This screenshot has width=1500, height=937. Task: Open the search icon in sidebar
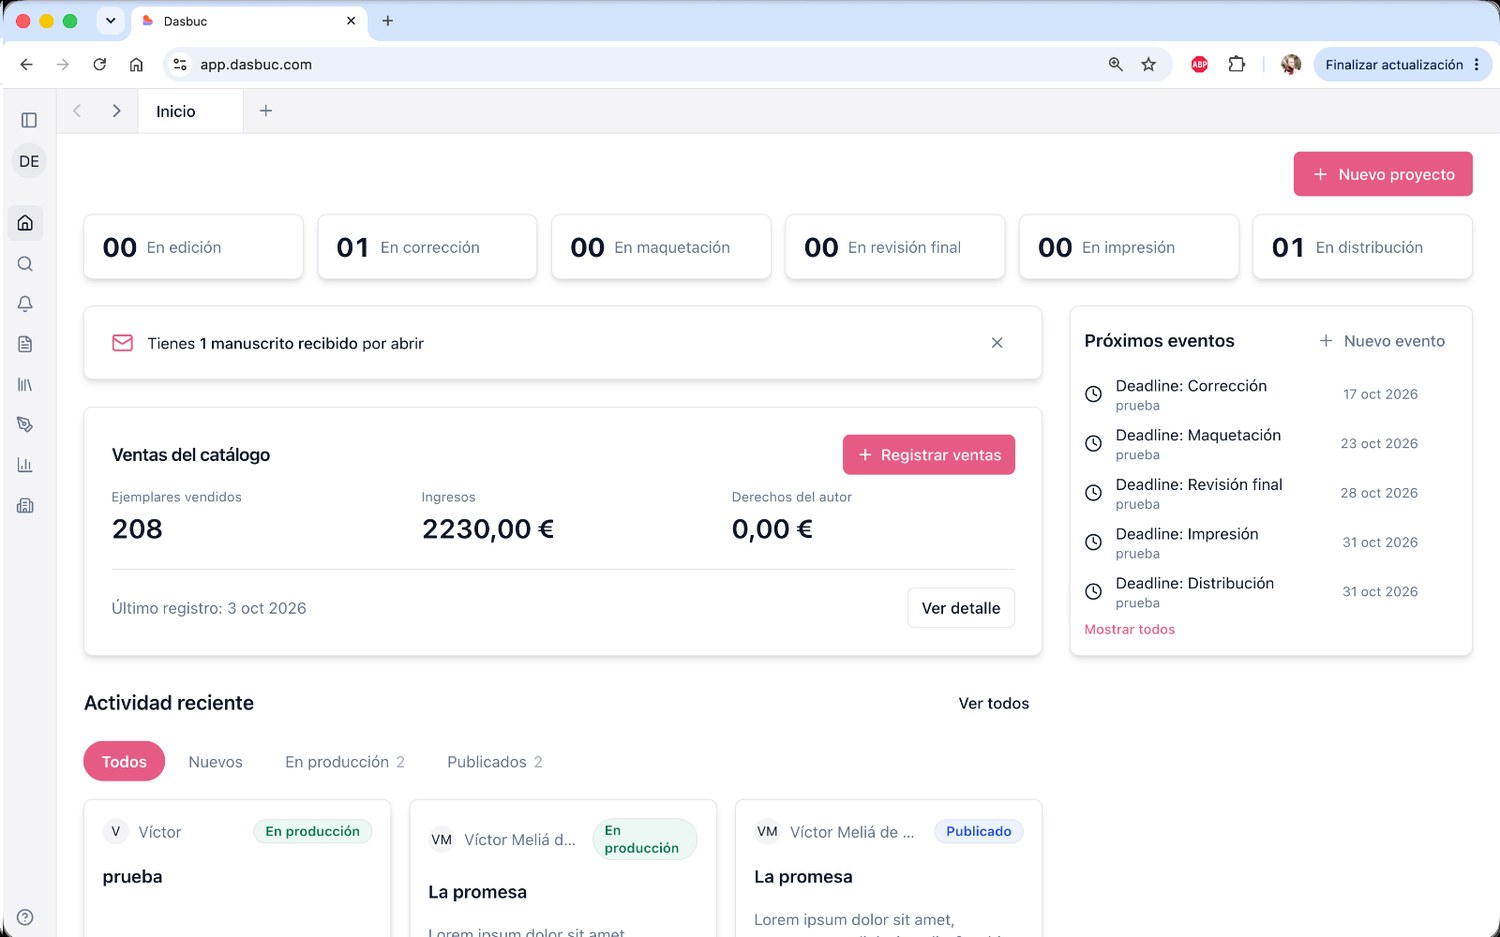26,264
